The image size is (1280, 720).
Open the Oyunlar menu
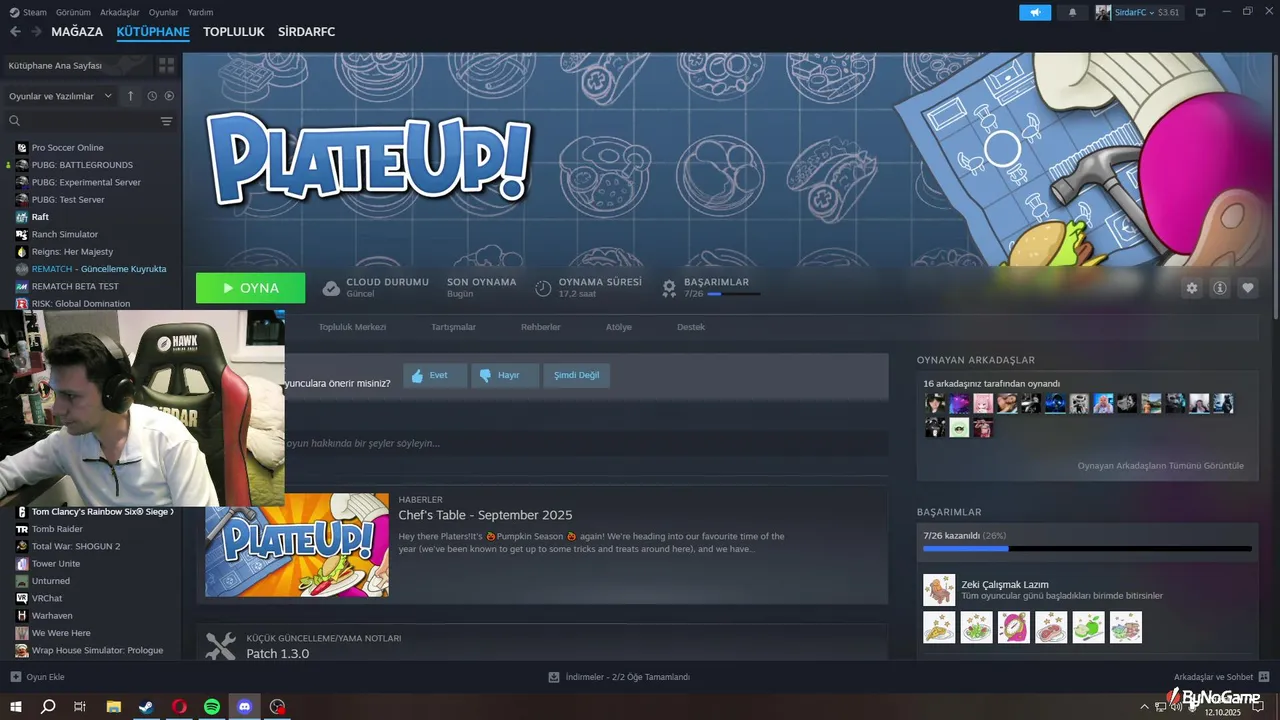click(x=163, y=12)
